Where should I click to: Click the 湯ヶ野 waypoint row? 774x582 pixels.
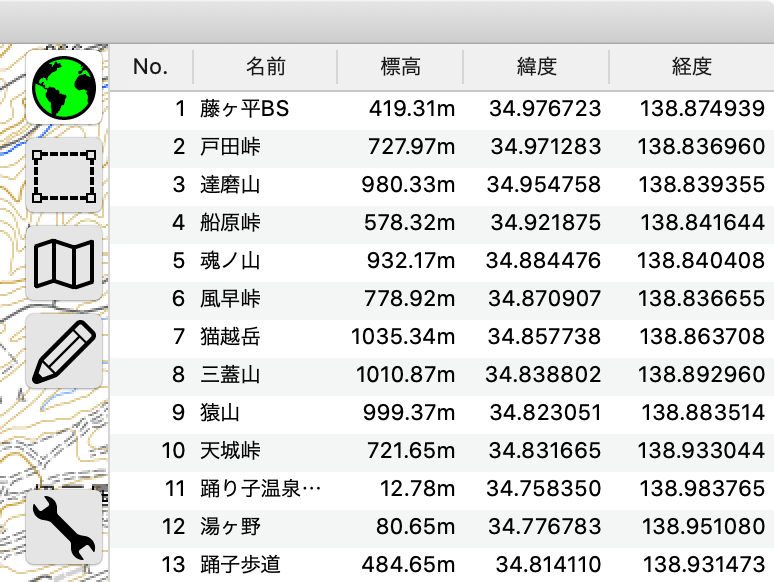(x=442, y=527)
